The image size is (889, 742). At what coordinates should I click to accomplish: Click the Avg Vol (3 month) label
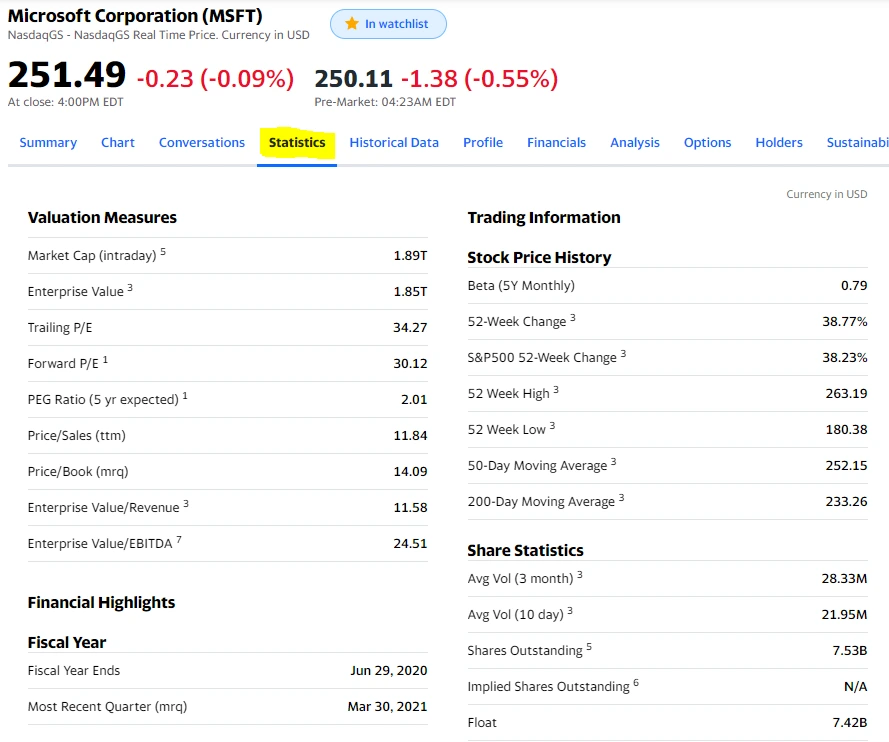tap(520, 579)
